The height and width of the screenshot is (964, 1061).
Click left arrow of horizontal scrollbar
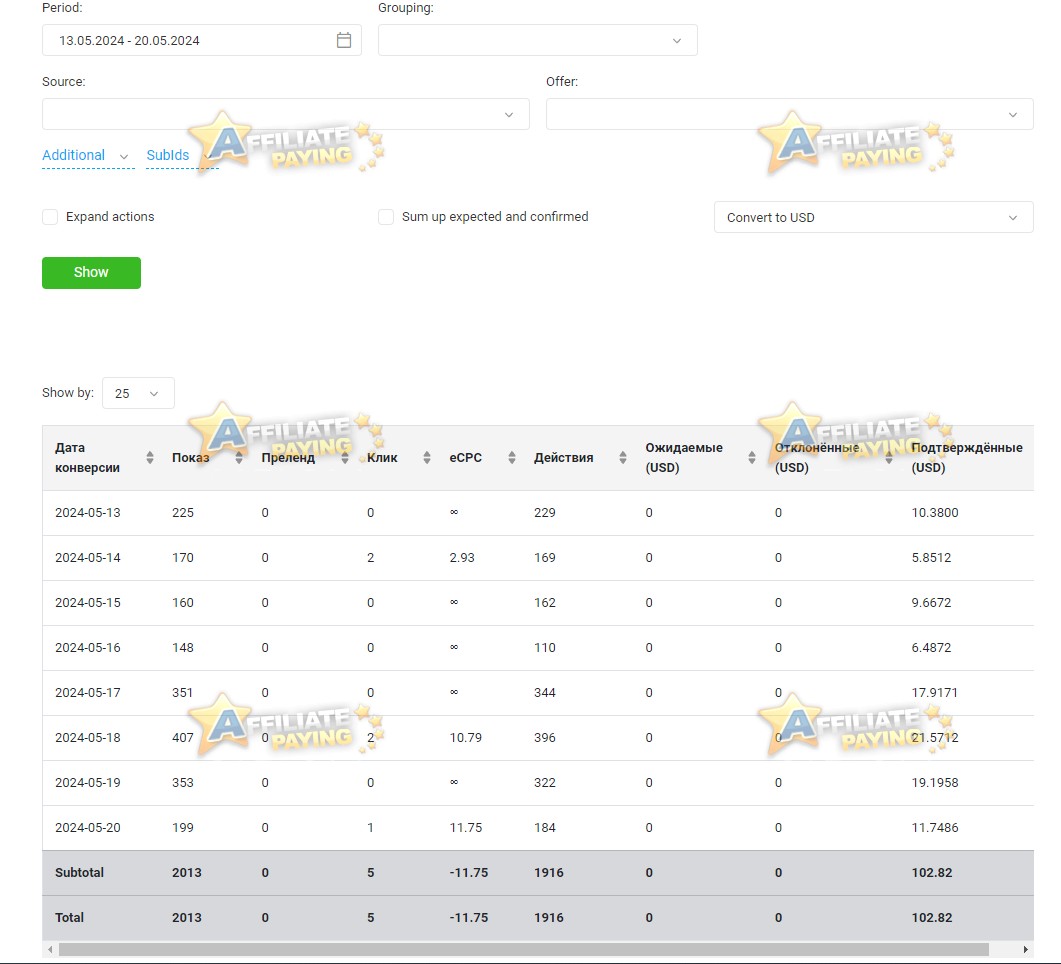pyautogui.click(x=50, y=950)
